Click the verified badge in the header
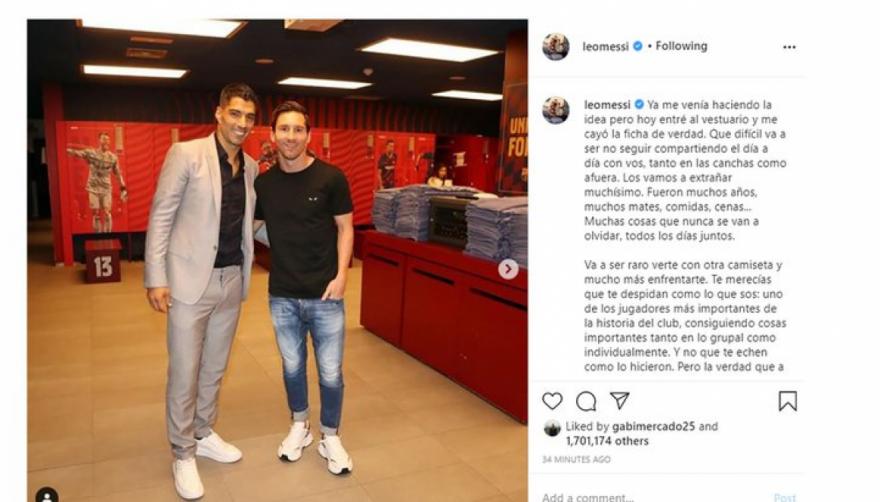This screenshot has width=880, height=502. (638, 46)
